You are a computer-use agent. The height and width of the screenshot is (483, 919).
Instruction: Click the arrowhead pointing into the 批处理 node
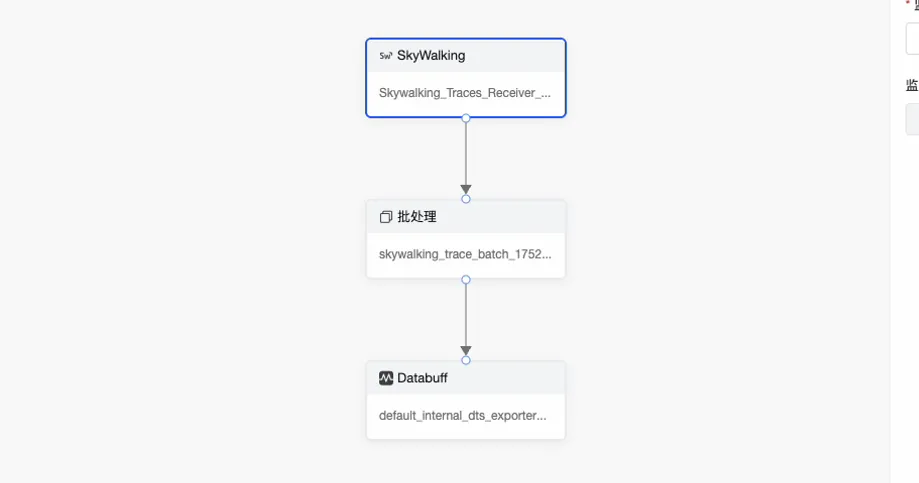(466, 189)
